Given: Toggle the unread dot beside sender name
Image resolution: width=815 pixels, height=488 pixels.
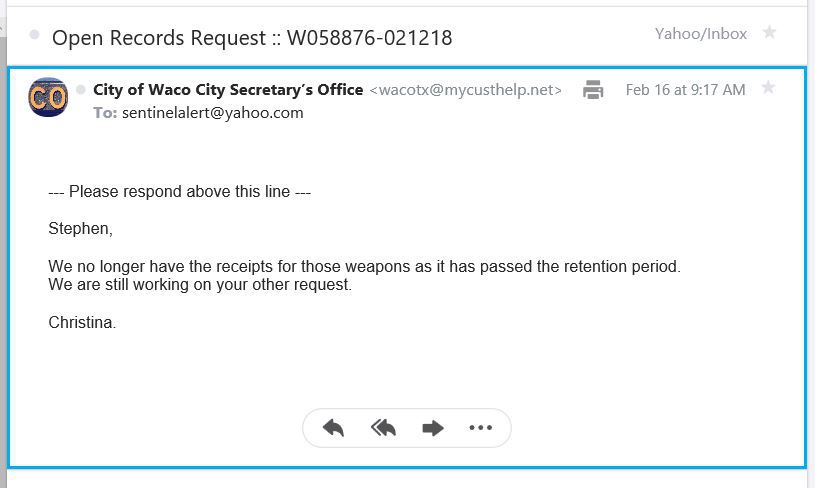Looking at the screenshot, I should point(81,90).
